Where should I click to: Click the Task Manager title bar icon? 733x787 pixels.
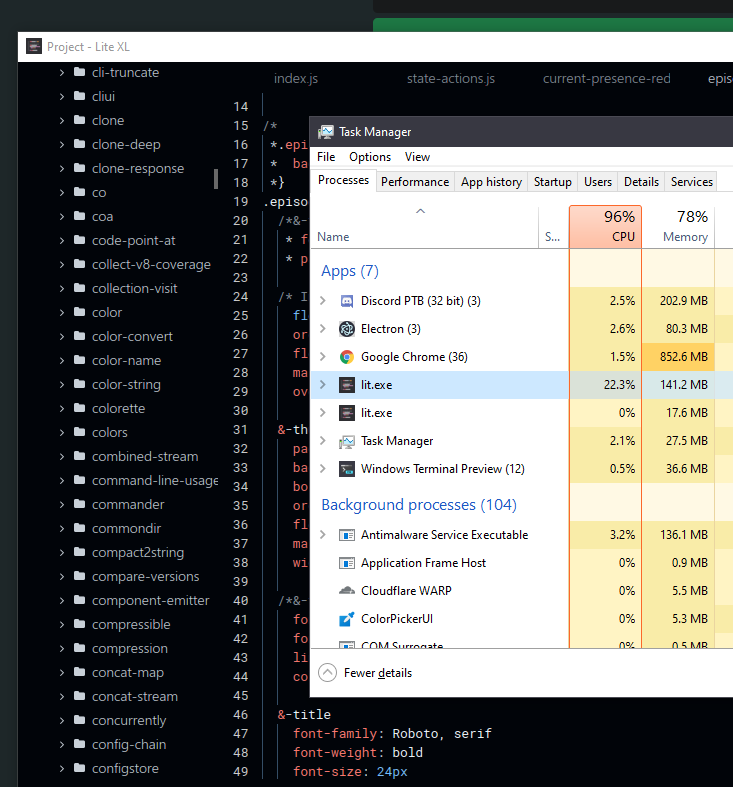pyautogui.click(x=326, y=132)
